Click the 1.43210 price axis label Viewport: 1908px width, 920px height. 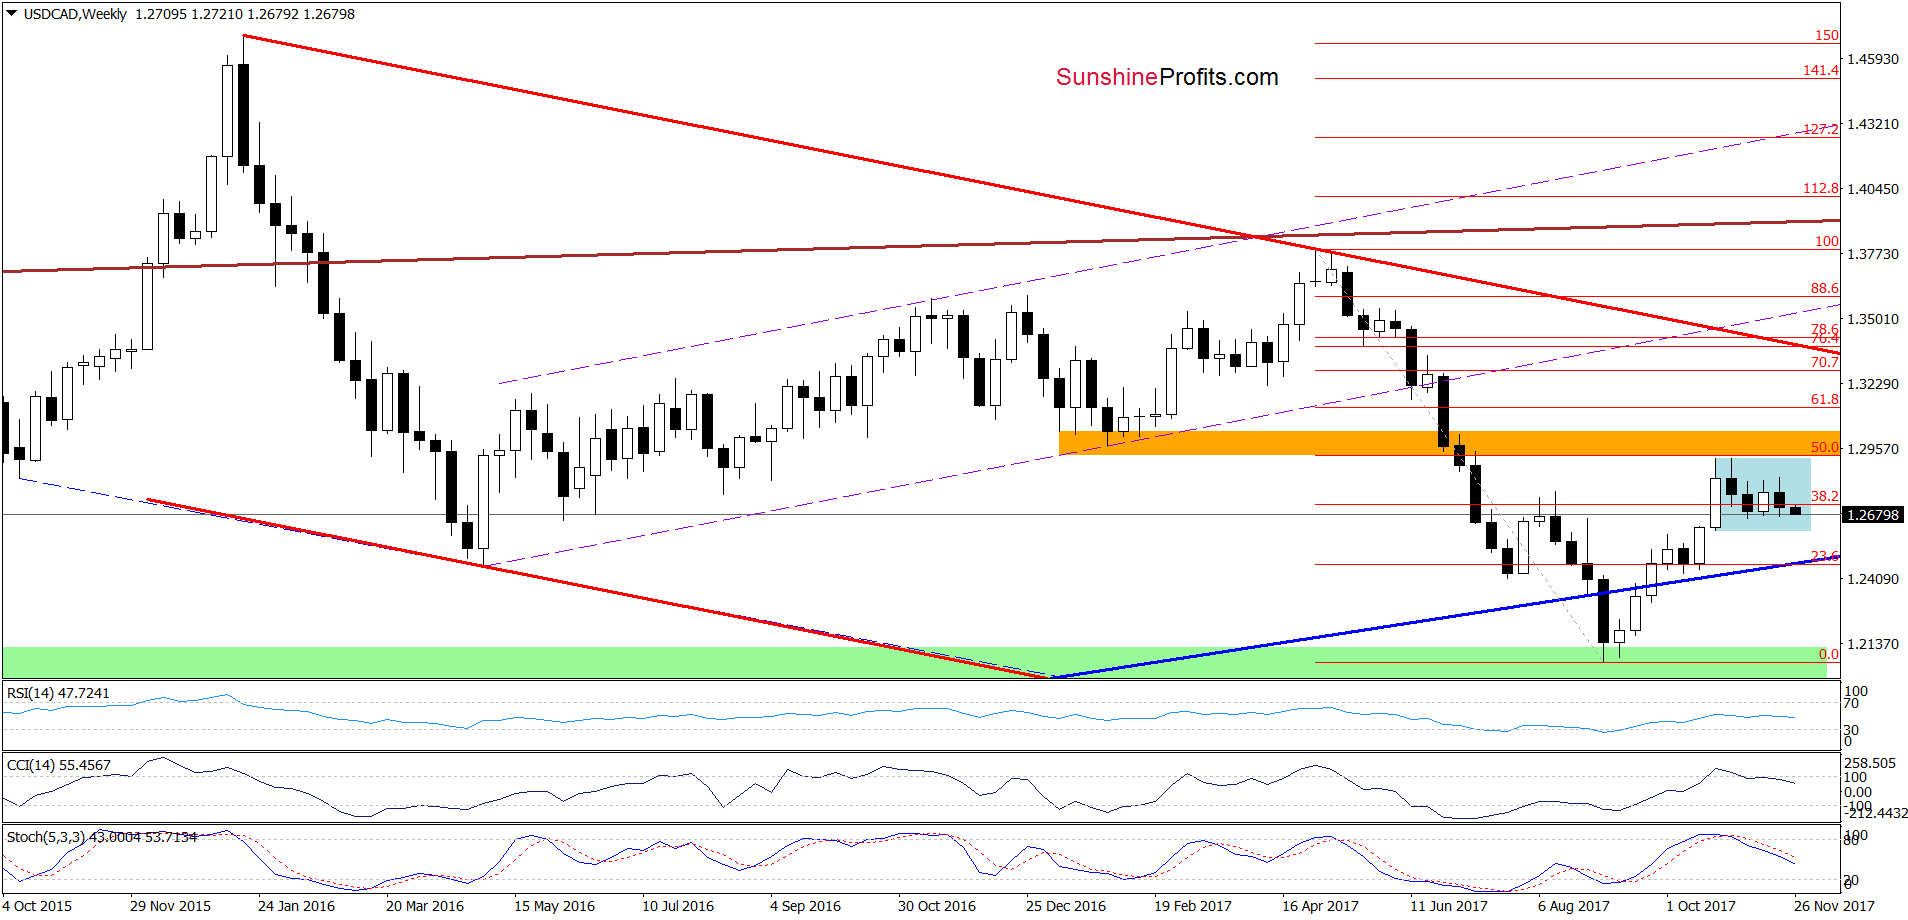(1873, 124)
